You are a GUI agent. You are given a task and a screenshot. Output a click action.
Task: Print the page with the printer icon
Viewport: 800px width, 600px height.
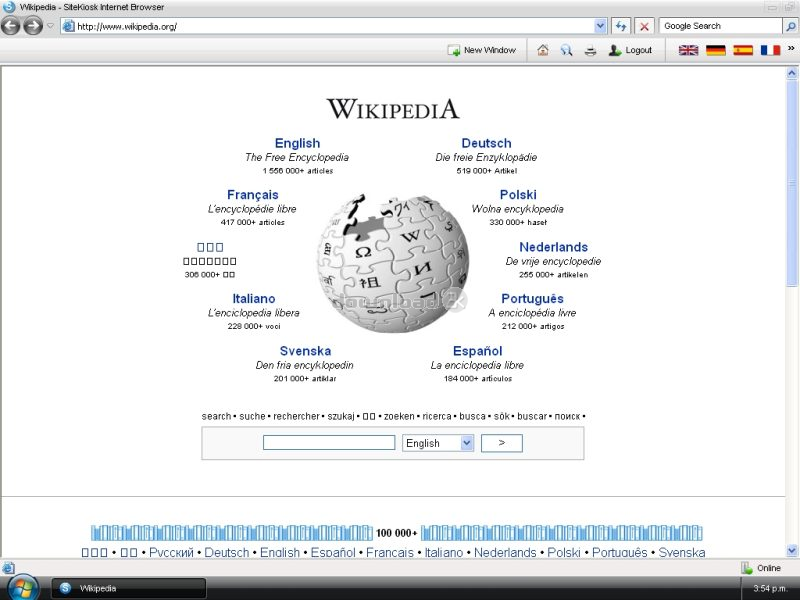point(590,51)
